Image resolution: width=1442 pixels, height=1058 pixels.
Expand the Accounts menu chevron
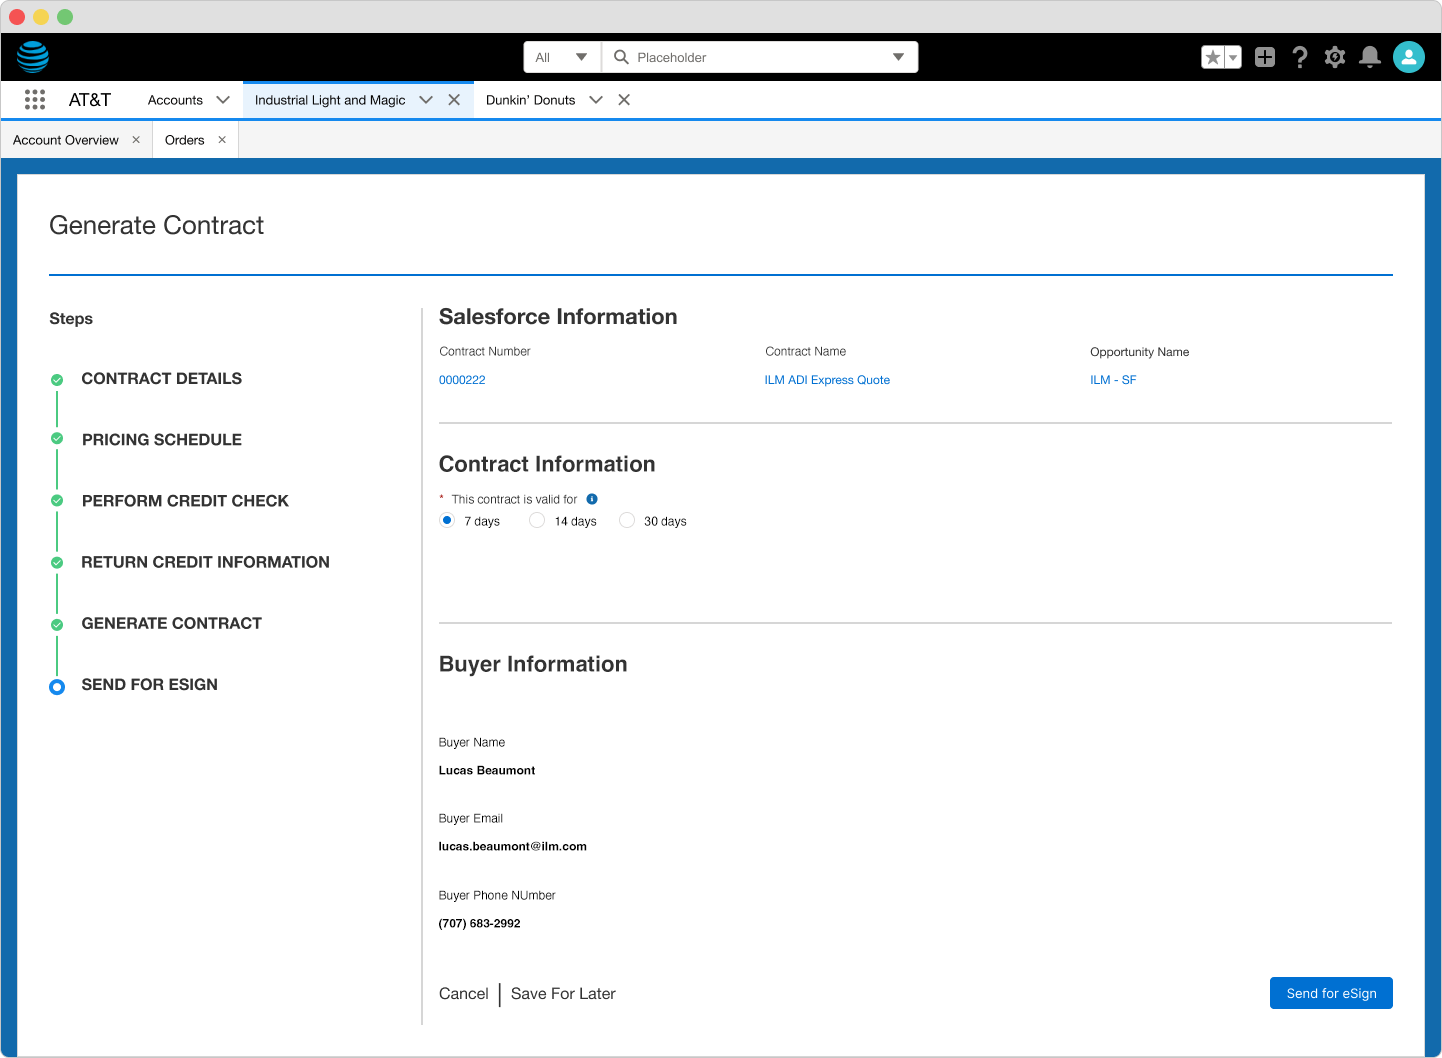223,100
